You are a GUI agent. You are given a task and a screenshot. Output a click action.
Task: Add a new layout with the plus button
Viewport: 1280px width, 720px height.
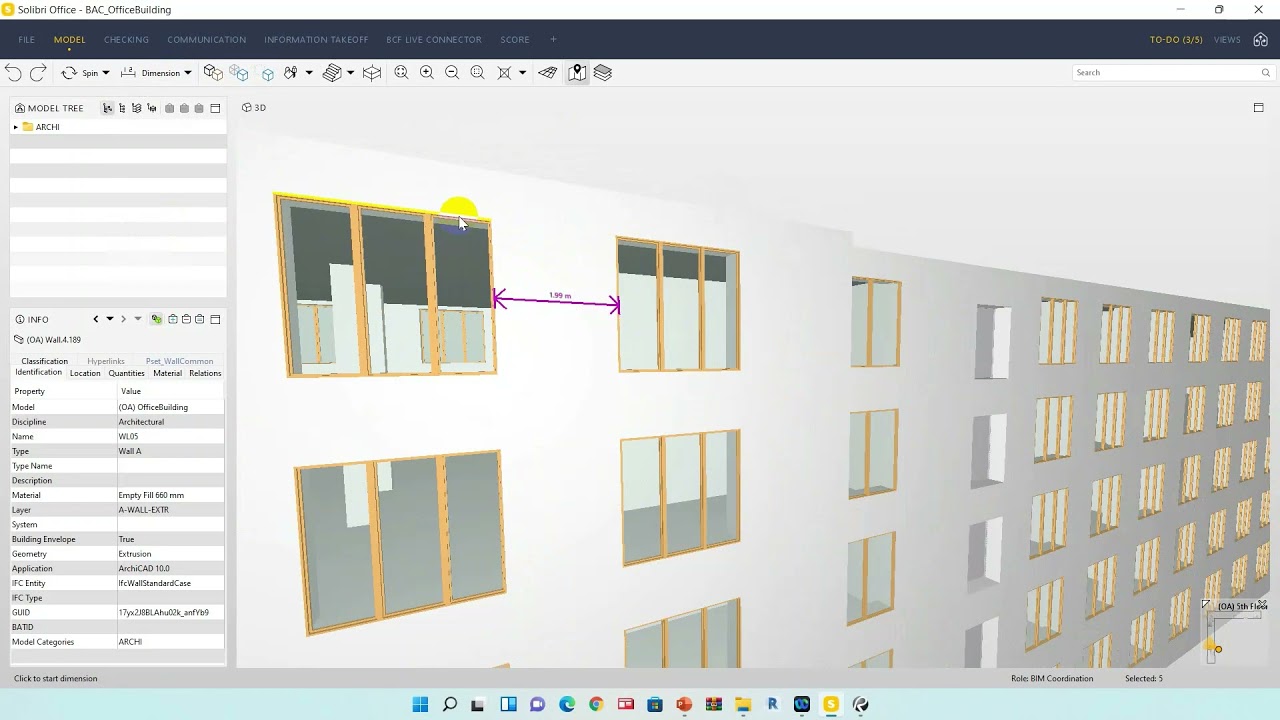tap(553, 40)
